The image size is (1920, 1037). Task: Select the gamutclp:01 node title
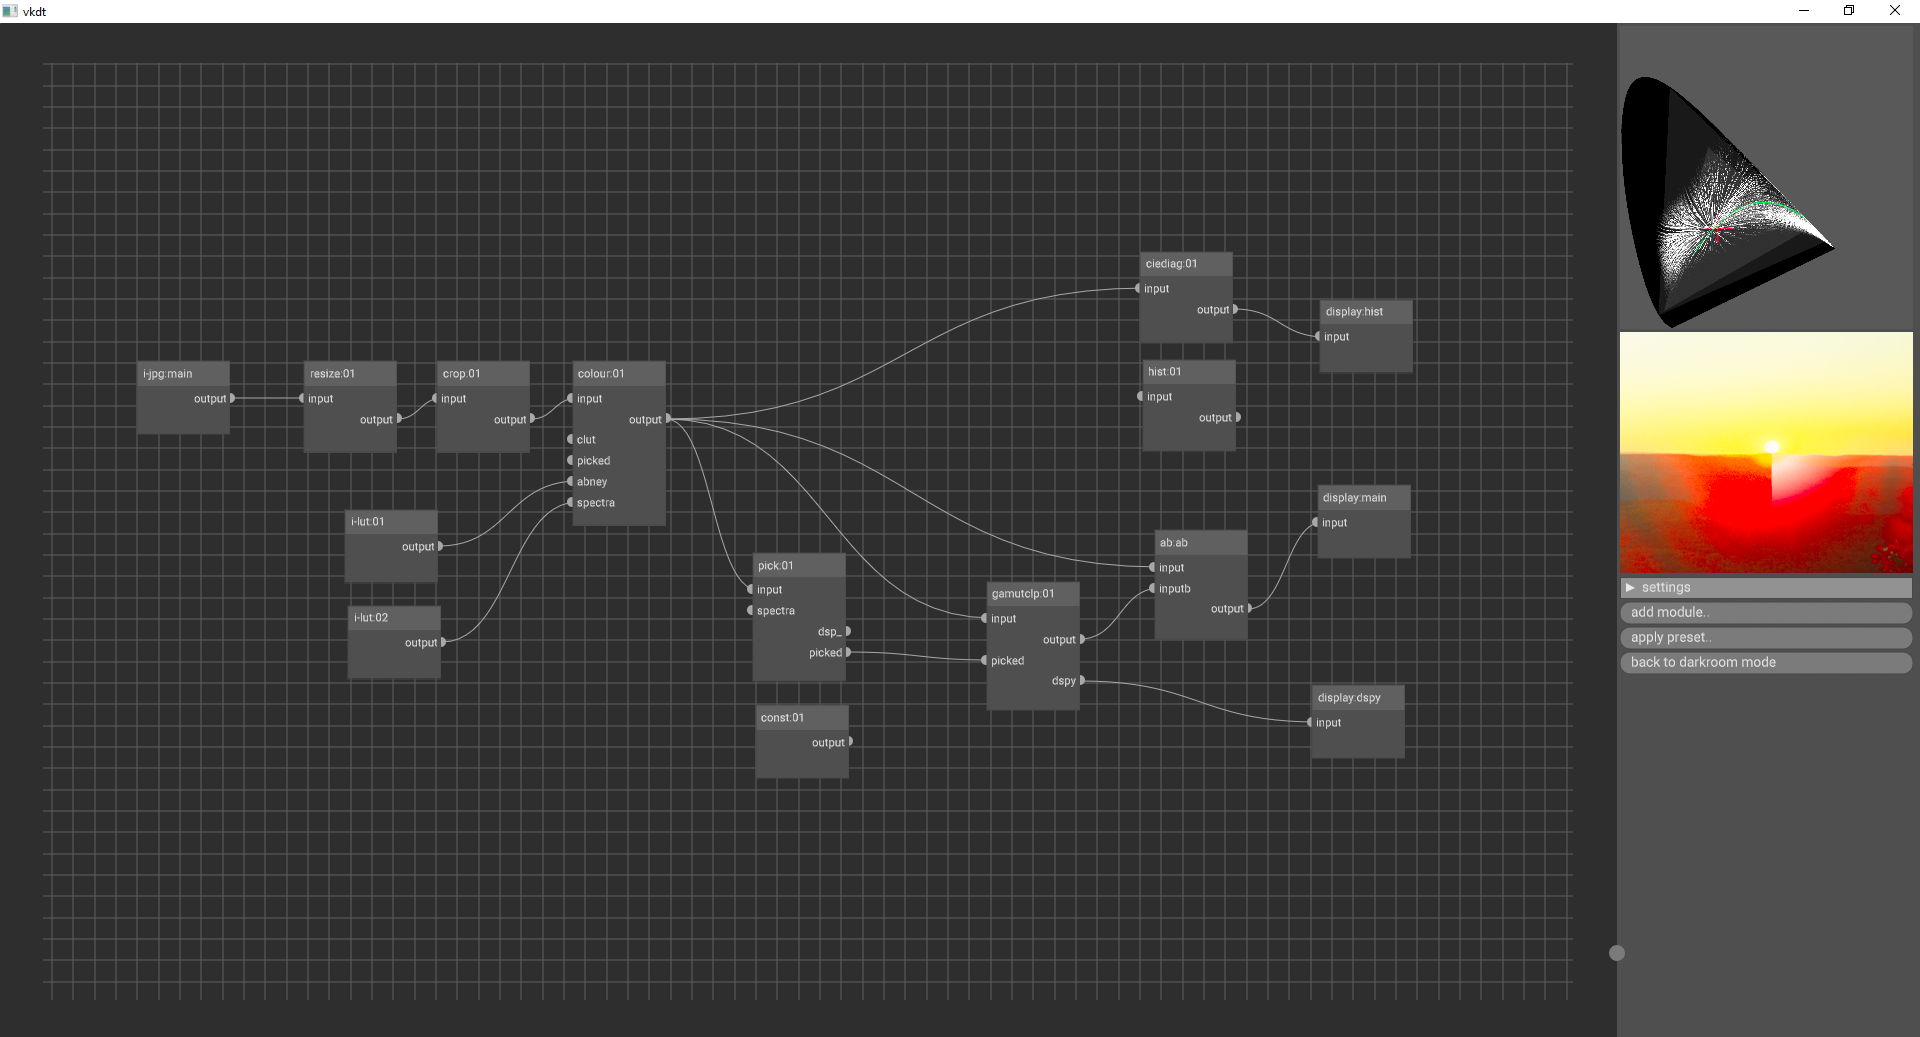[1033, 594]
